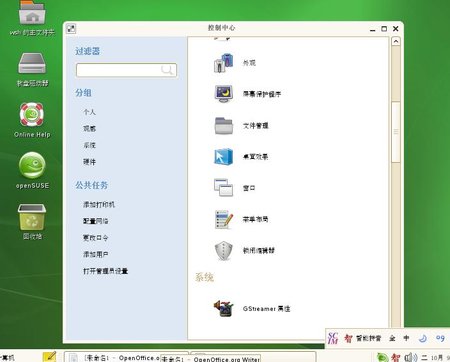Click the magnifier icon in the filter box

(166, 70)
